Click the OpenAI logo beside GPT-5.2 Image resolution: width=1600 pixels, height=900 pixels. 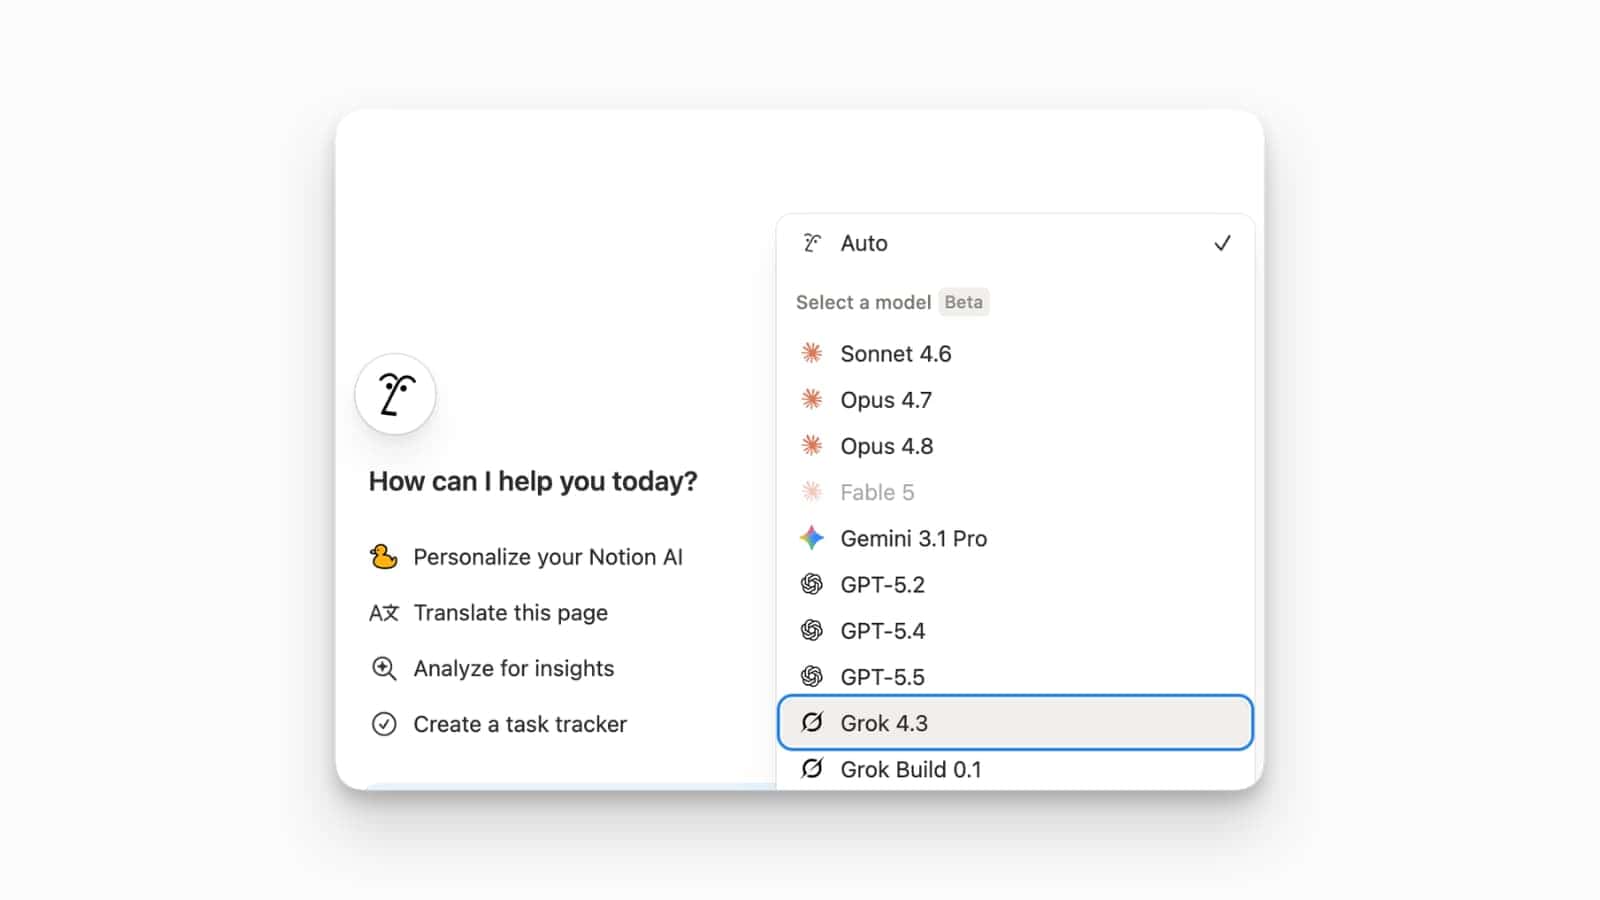coord(812,584)
